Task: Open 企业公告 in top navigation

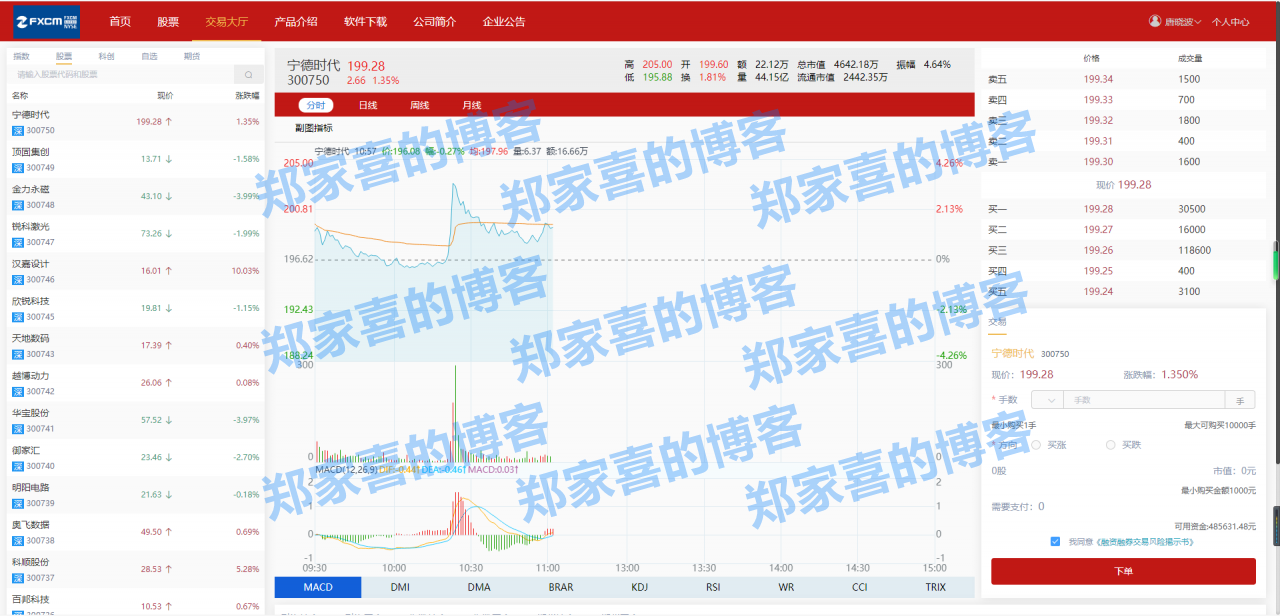Action: coord(504,21)
